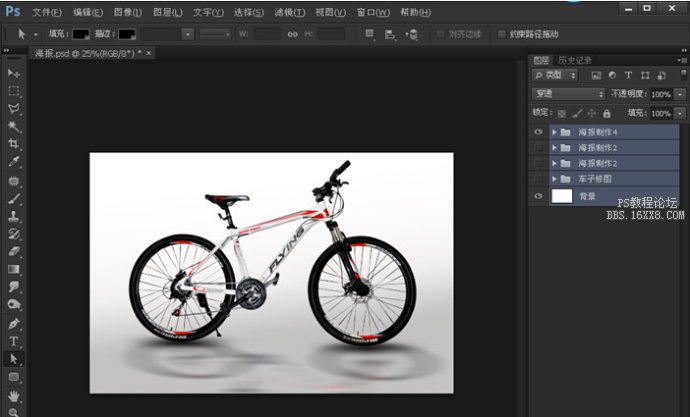Select the Rounded Rectangle shape tool
690x417 pixels.
pos(14,377)
